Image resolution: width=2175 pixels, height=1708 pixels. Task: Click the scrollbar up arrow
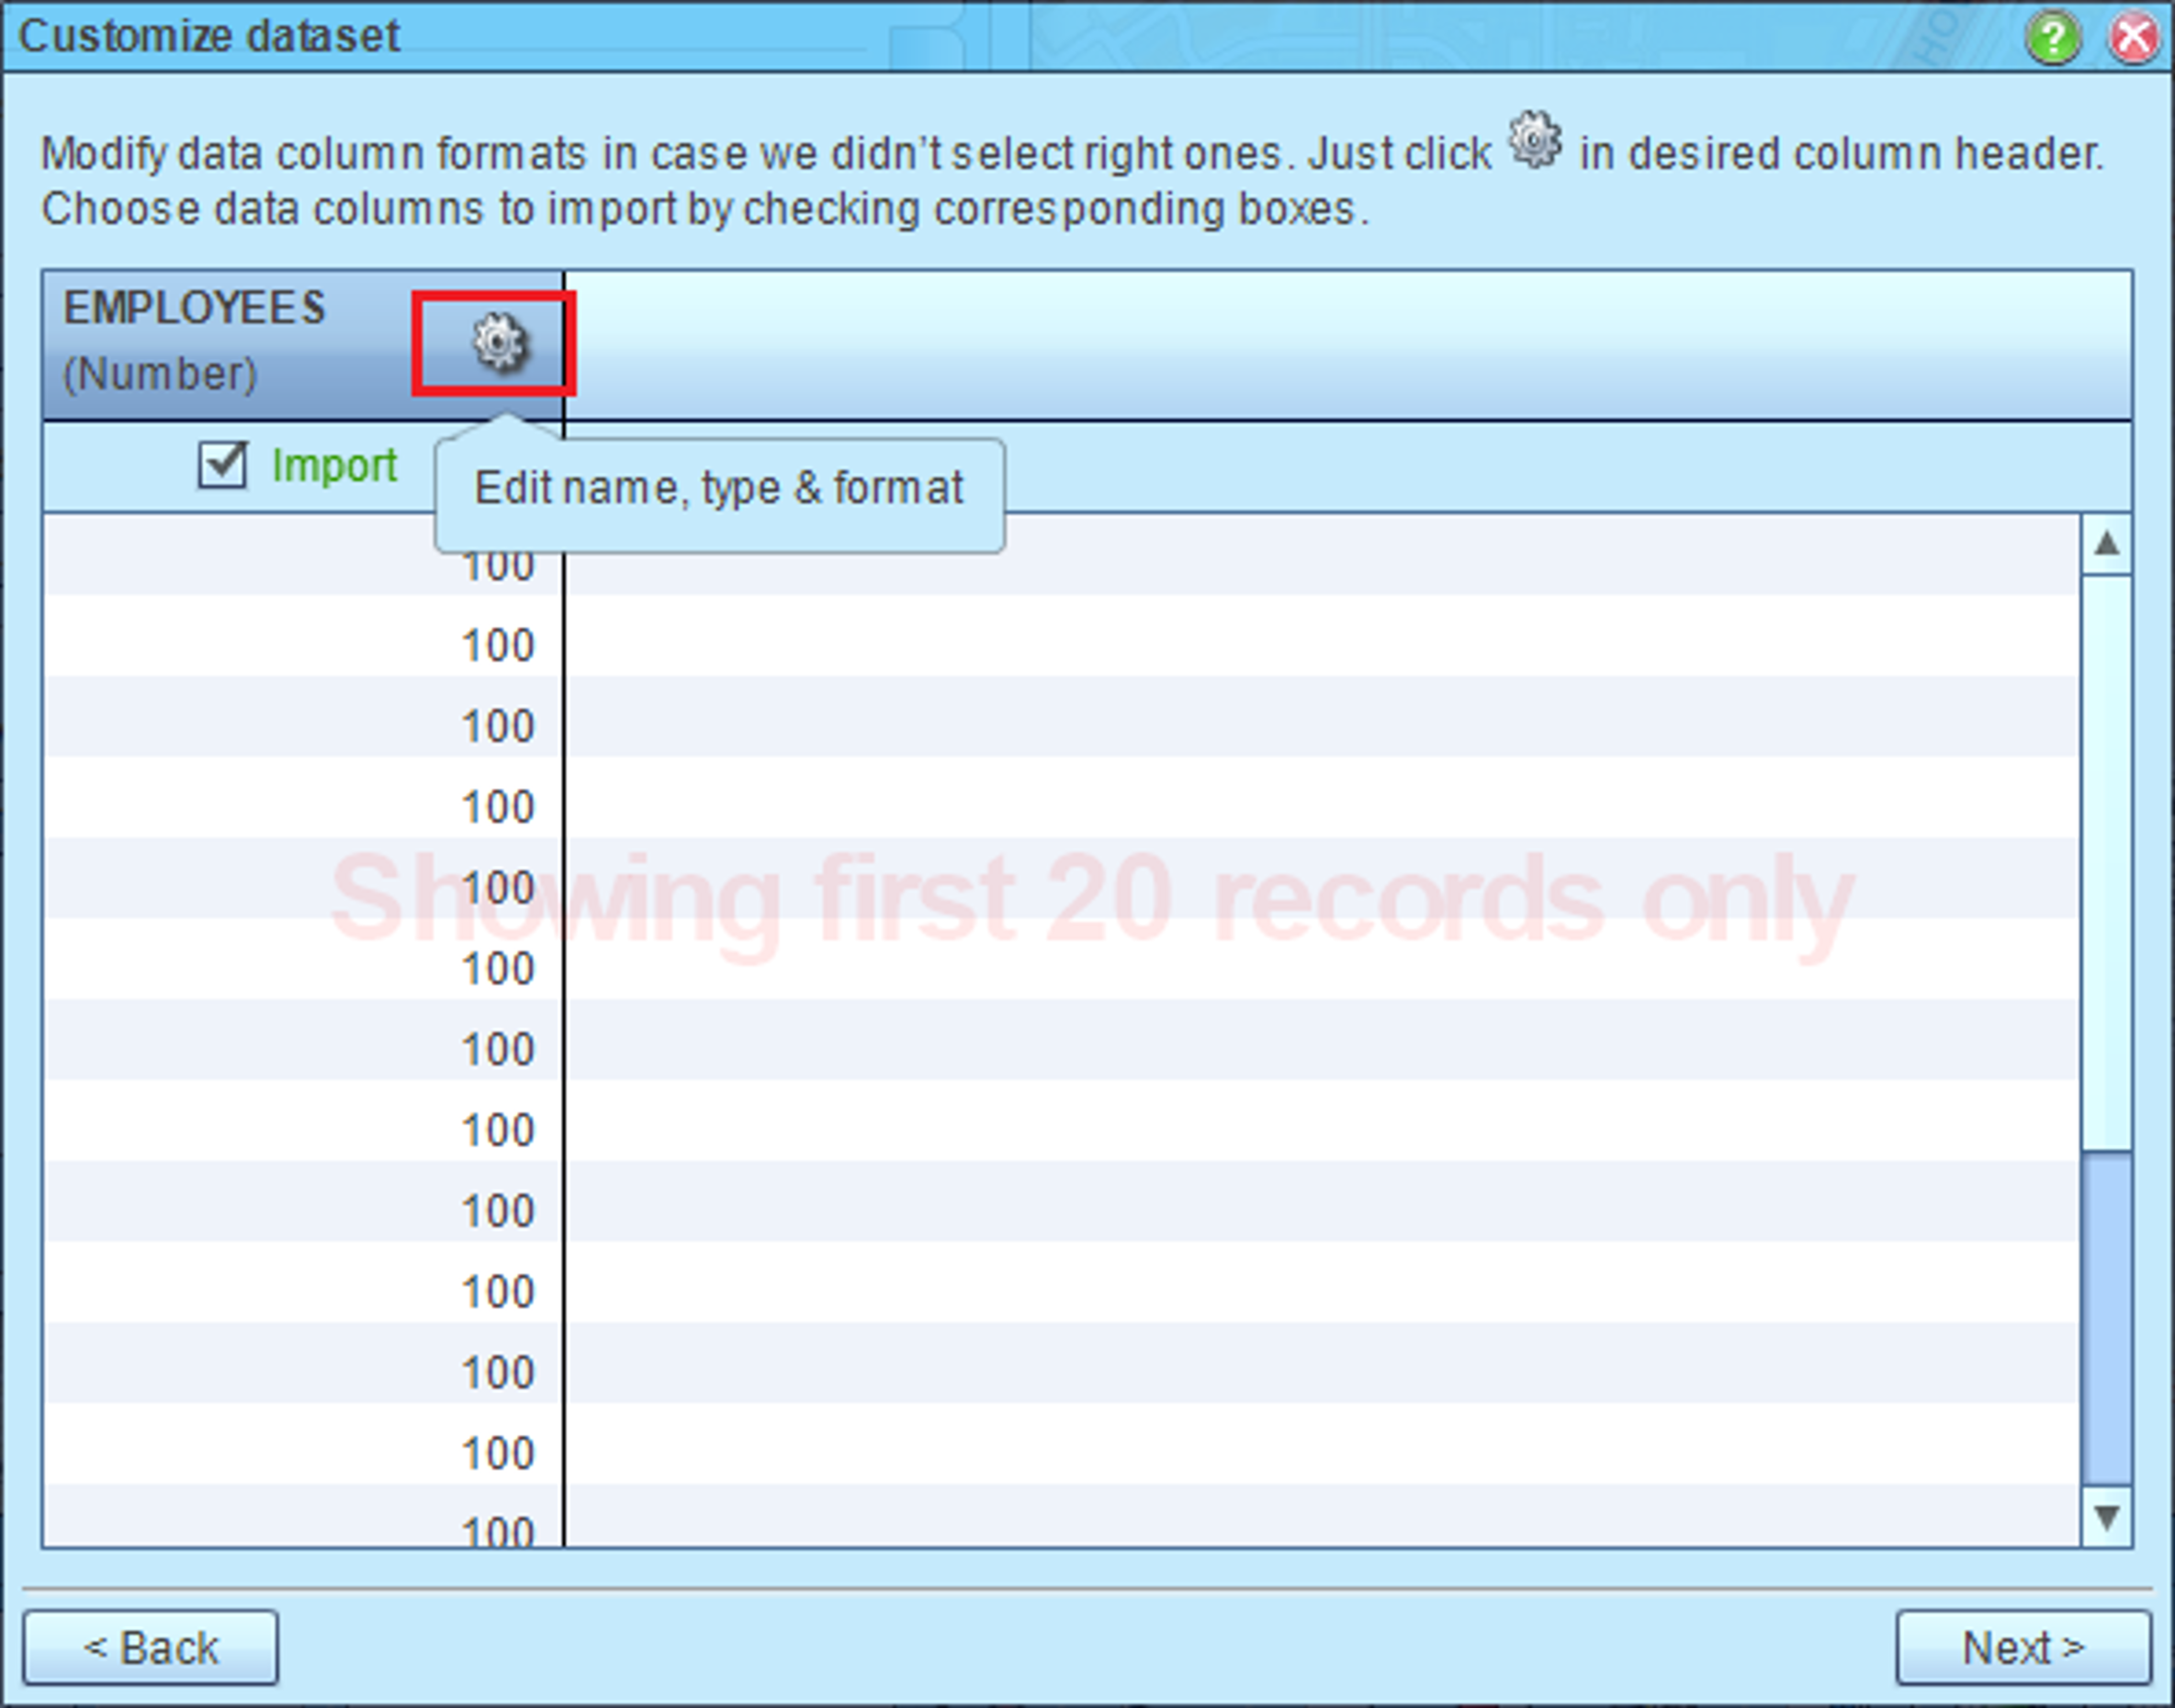click(2107, 544)
